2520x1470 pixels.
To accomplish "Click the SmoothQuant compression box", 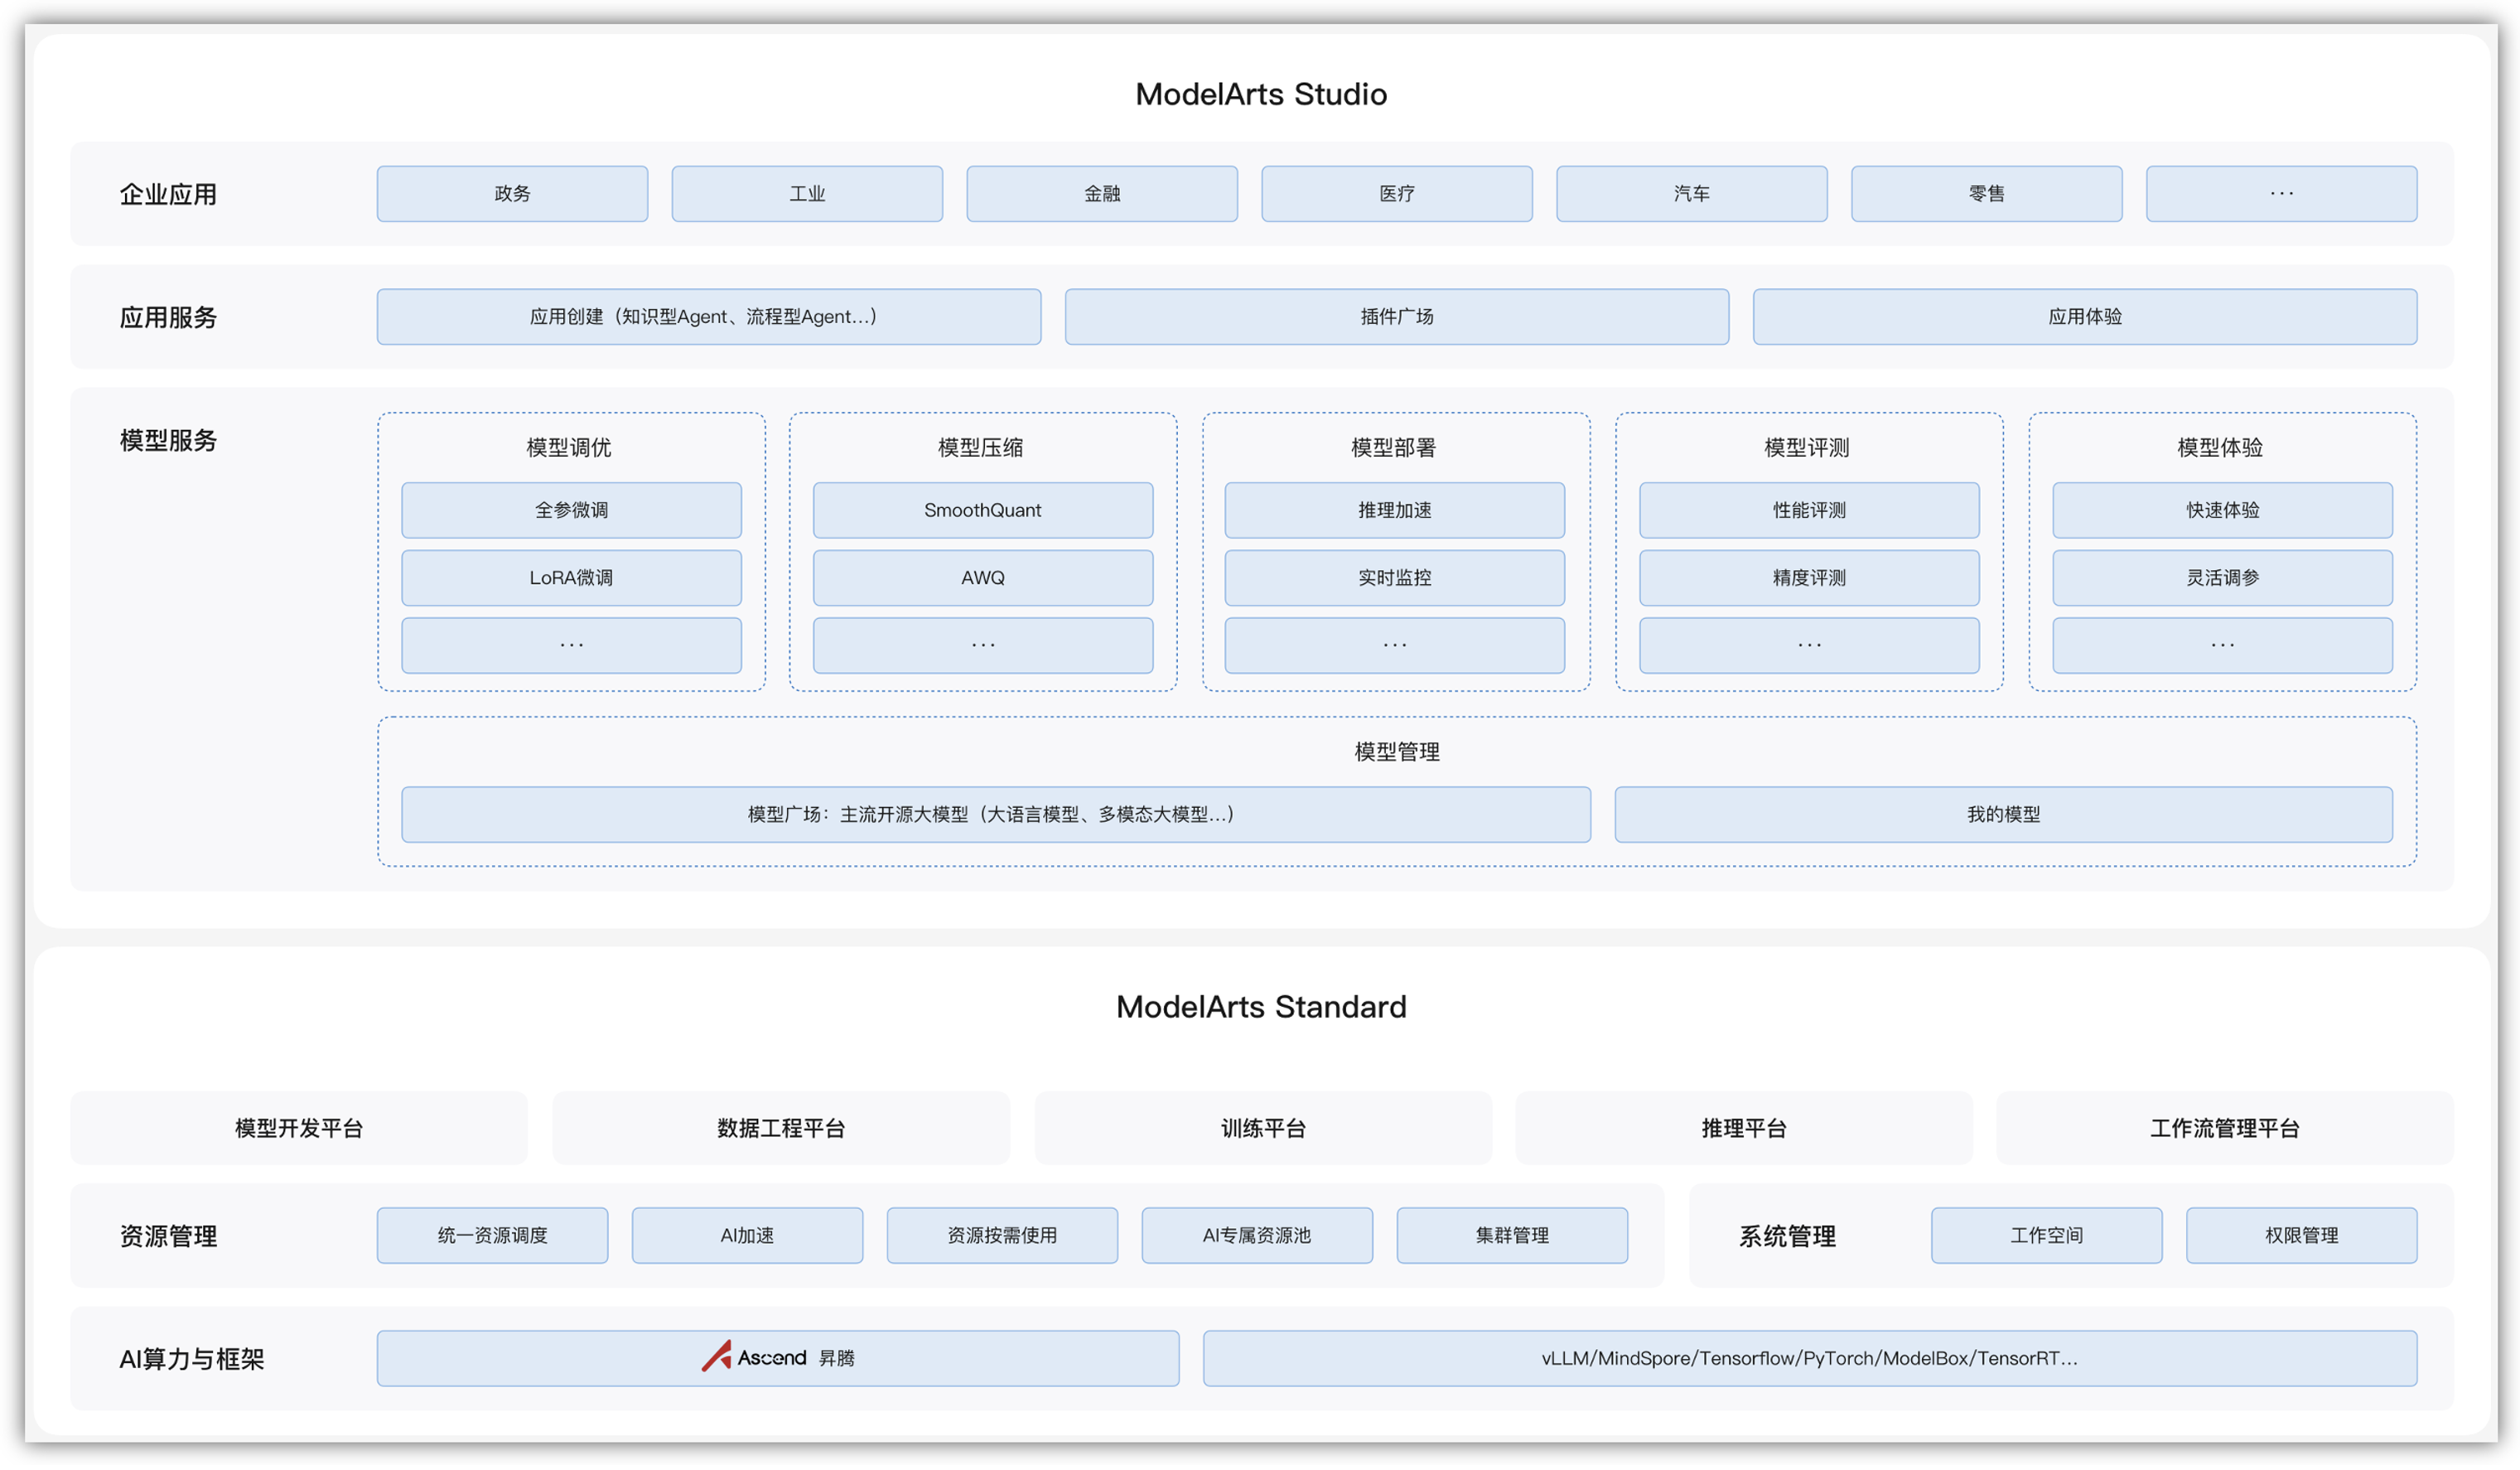I will [x=982, y=510].
